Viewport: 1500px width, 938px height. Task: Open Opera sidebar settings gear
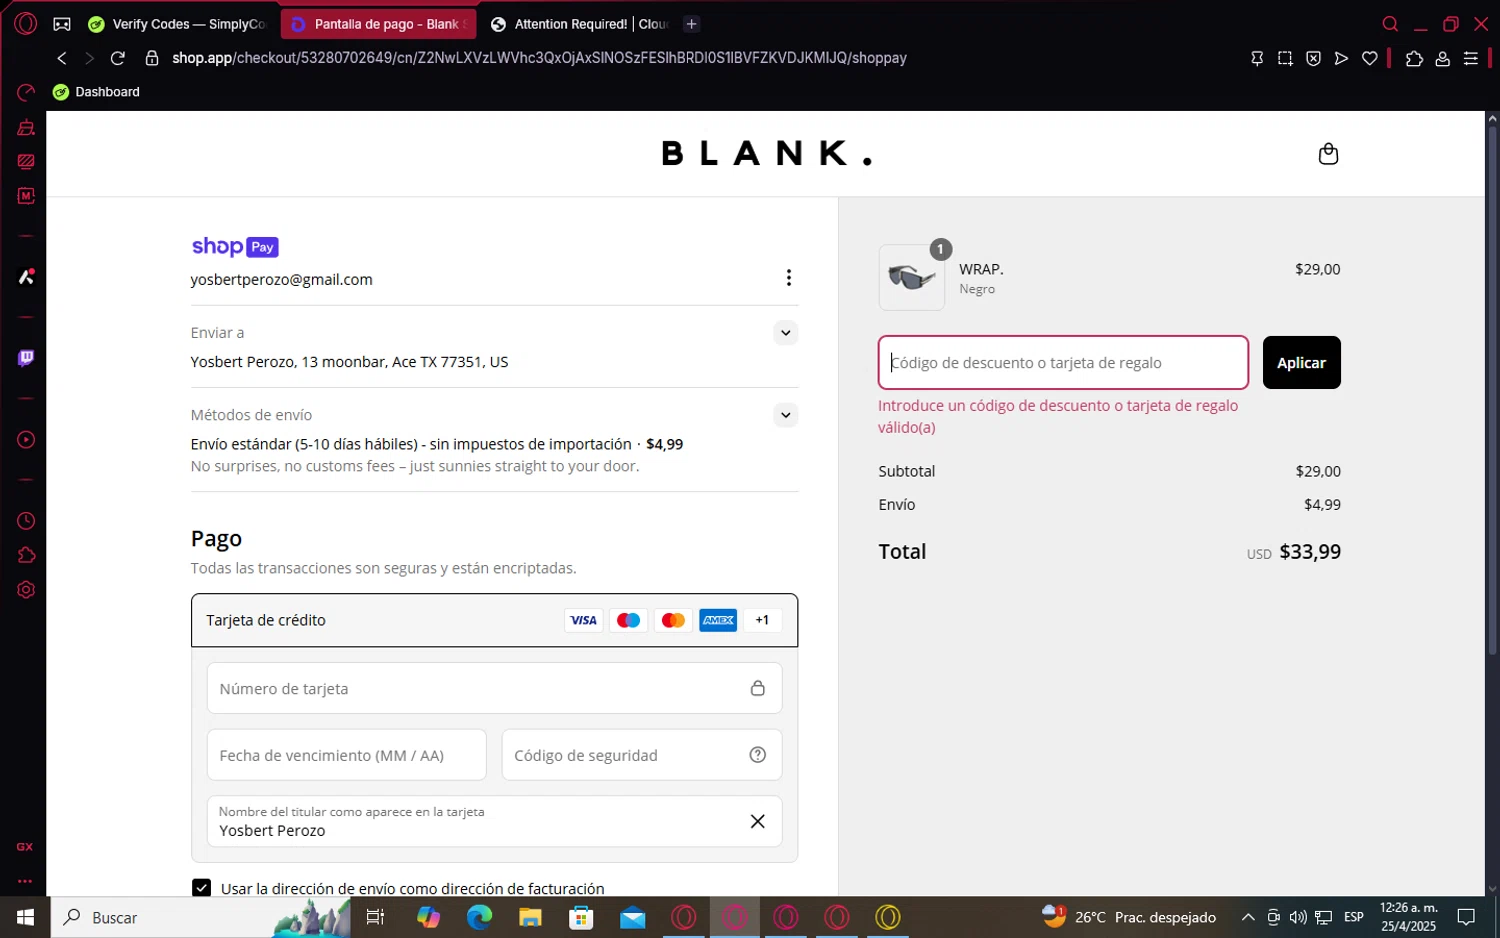pyautogui.click(x=26, y=590)
